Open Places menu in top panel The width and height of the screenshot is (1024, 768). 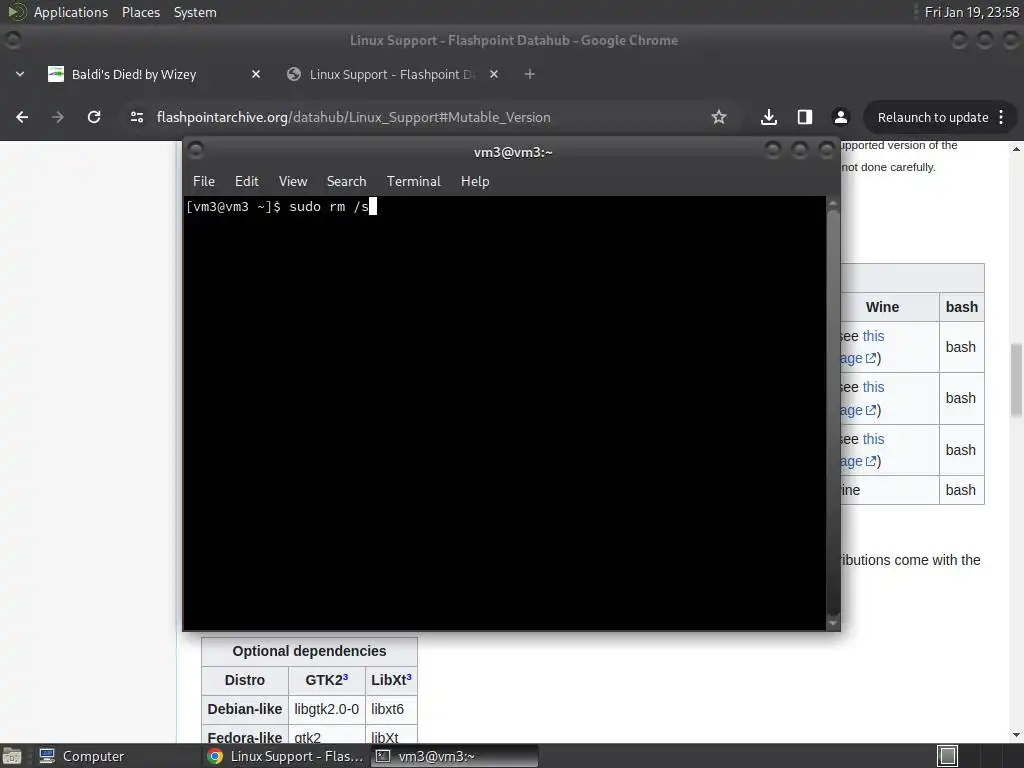[x=141, y=12]
